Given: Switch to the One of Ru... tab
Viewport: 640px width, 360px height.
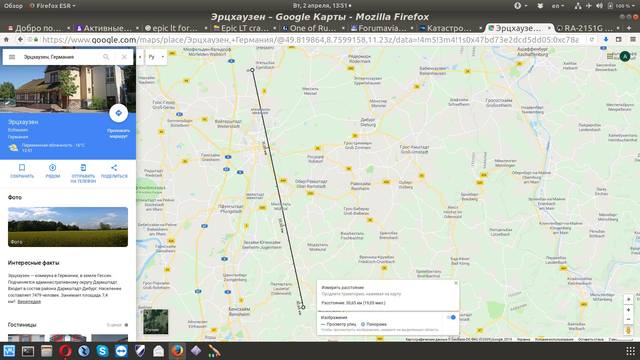Looking at the screenshot, I should (312, 28).
